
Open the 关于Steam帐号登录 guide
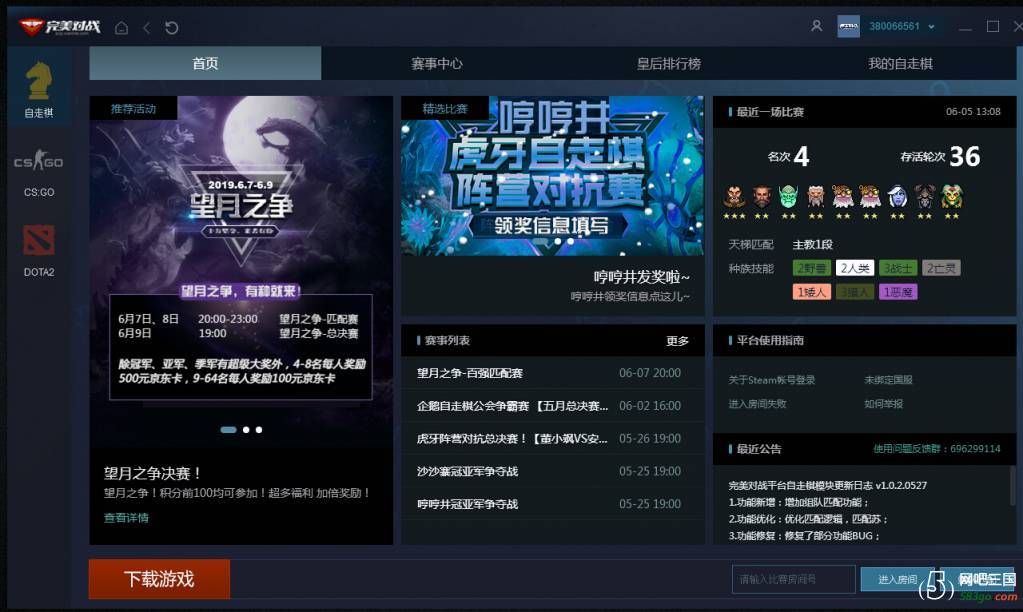click(x=772, y=380)
